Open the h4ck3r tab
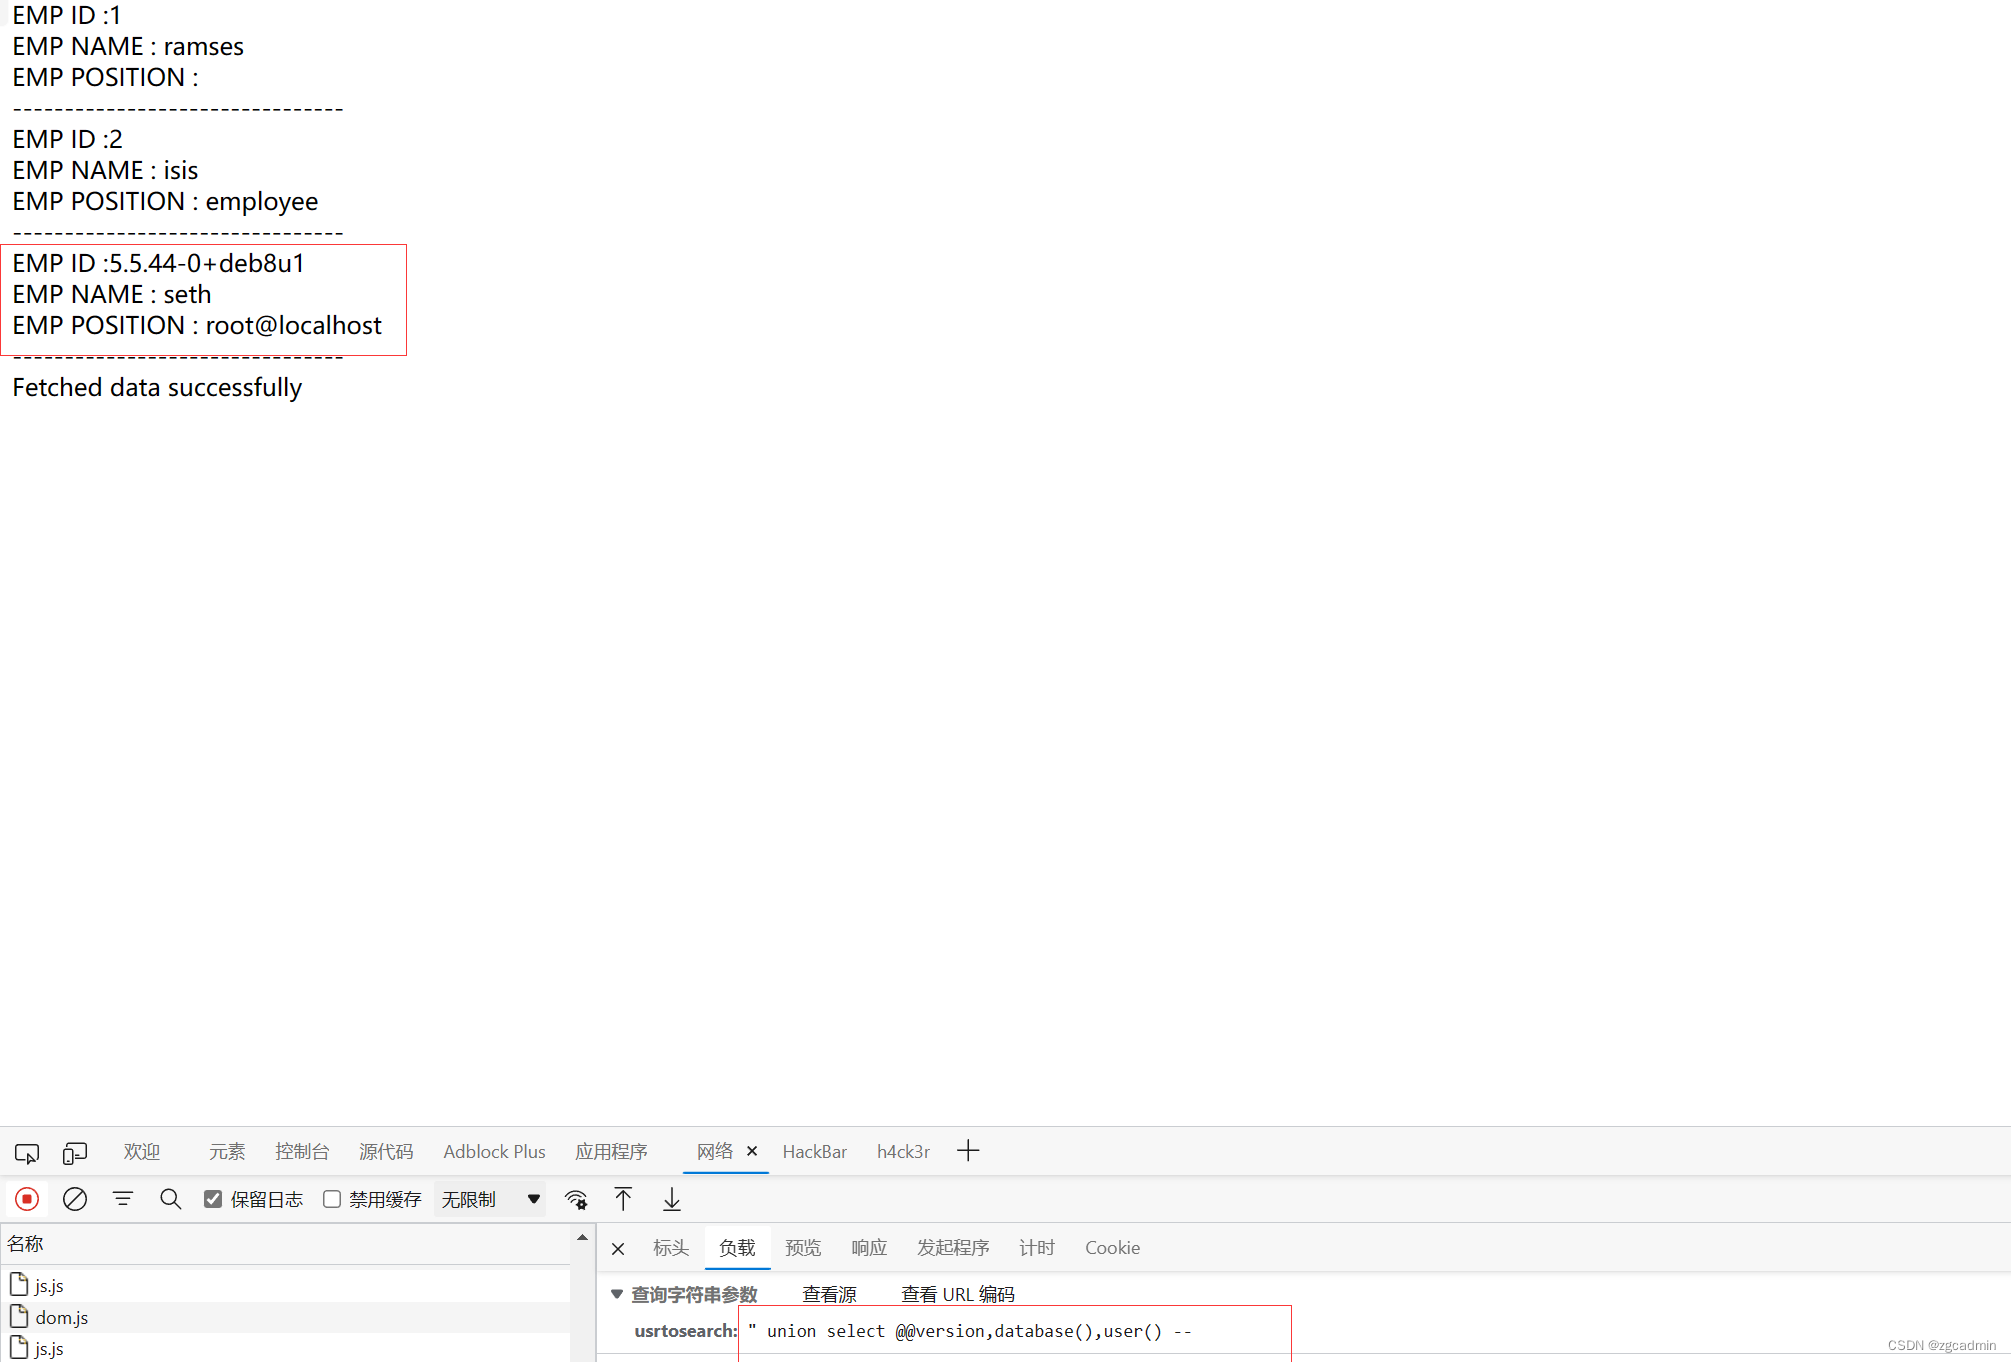The width and height of the screenshot is (2011, 1362). coord(903,1151)
